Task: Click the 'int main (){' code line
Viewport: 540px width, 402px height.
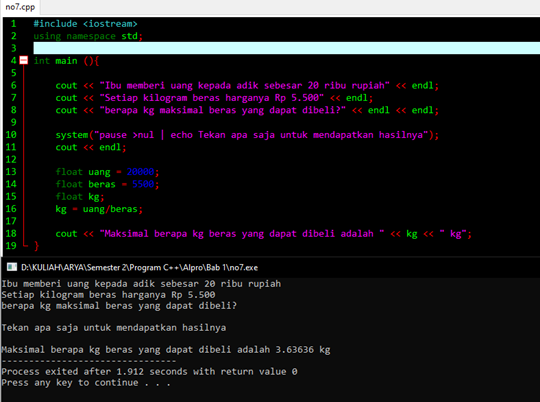Action: pyautogui.click(x=66, y=61)
